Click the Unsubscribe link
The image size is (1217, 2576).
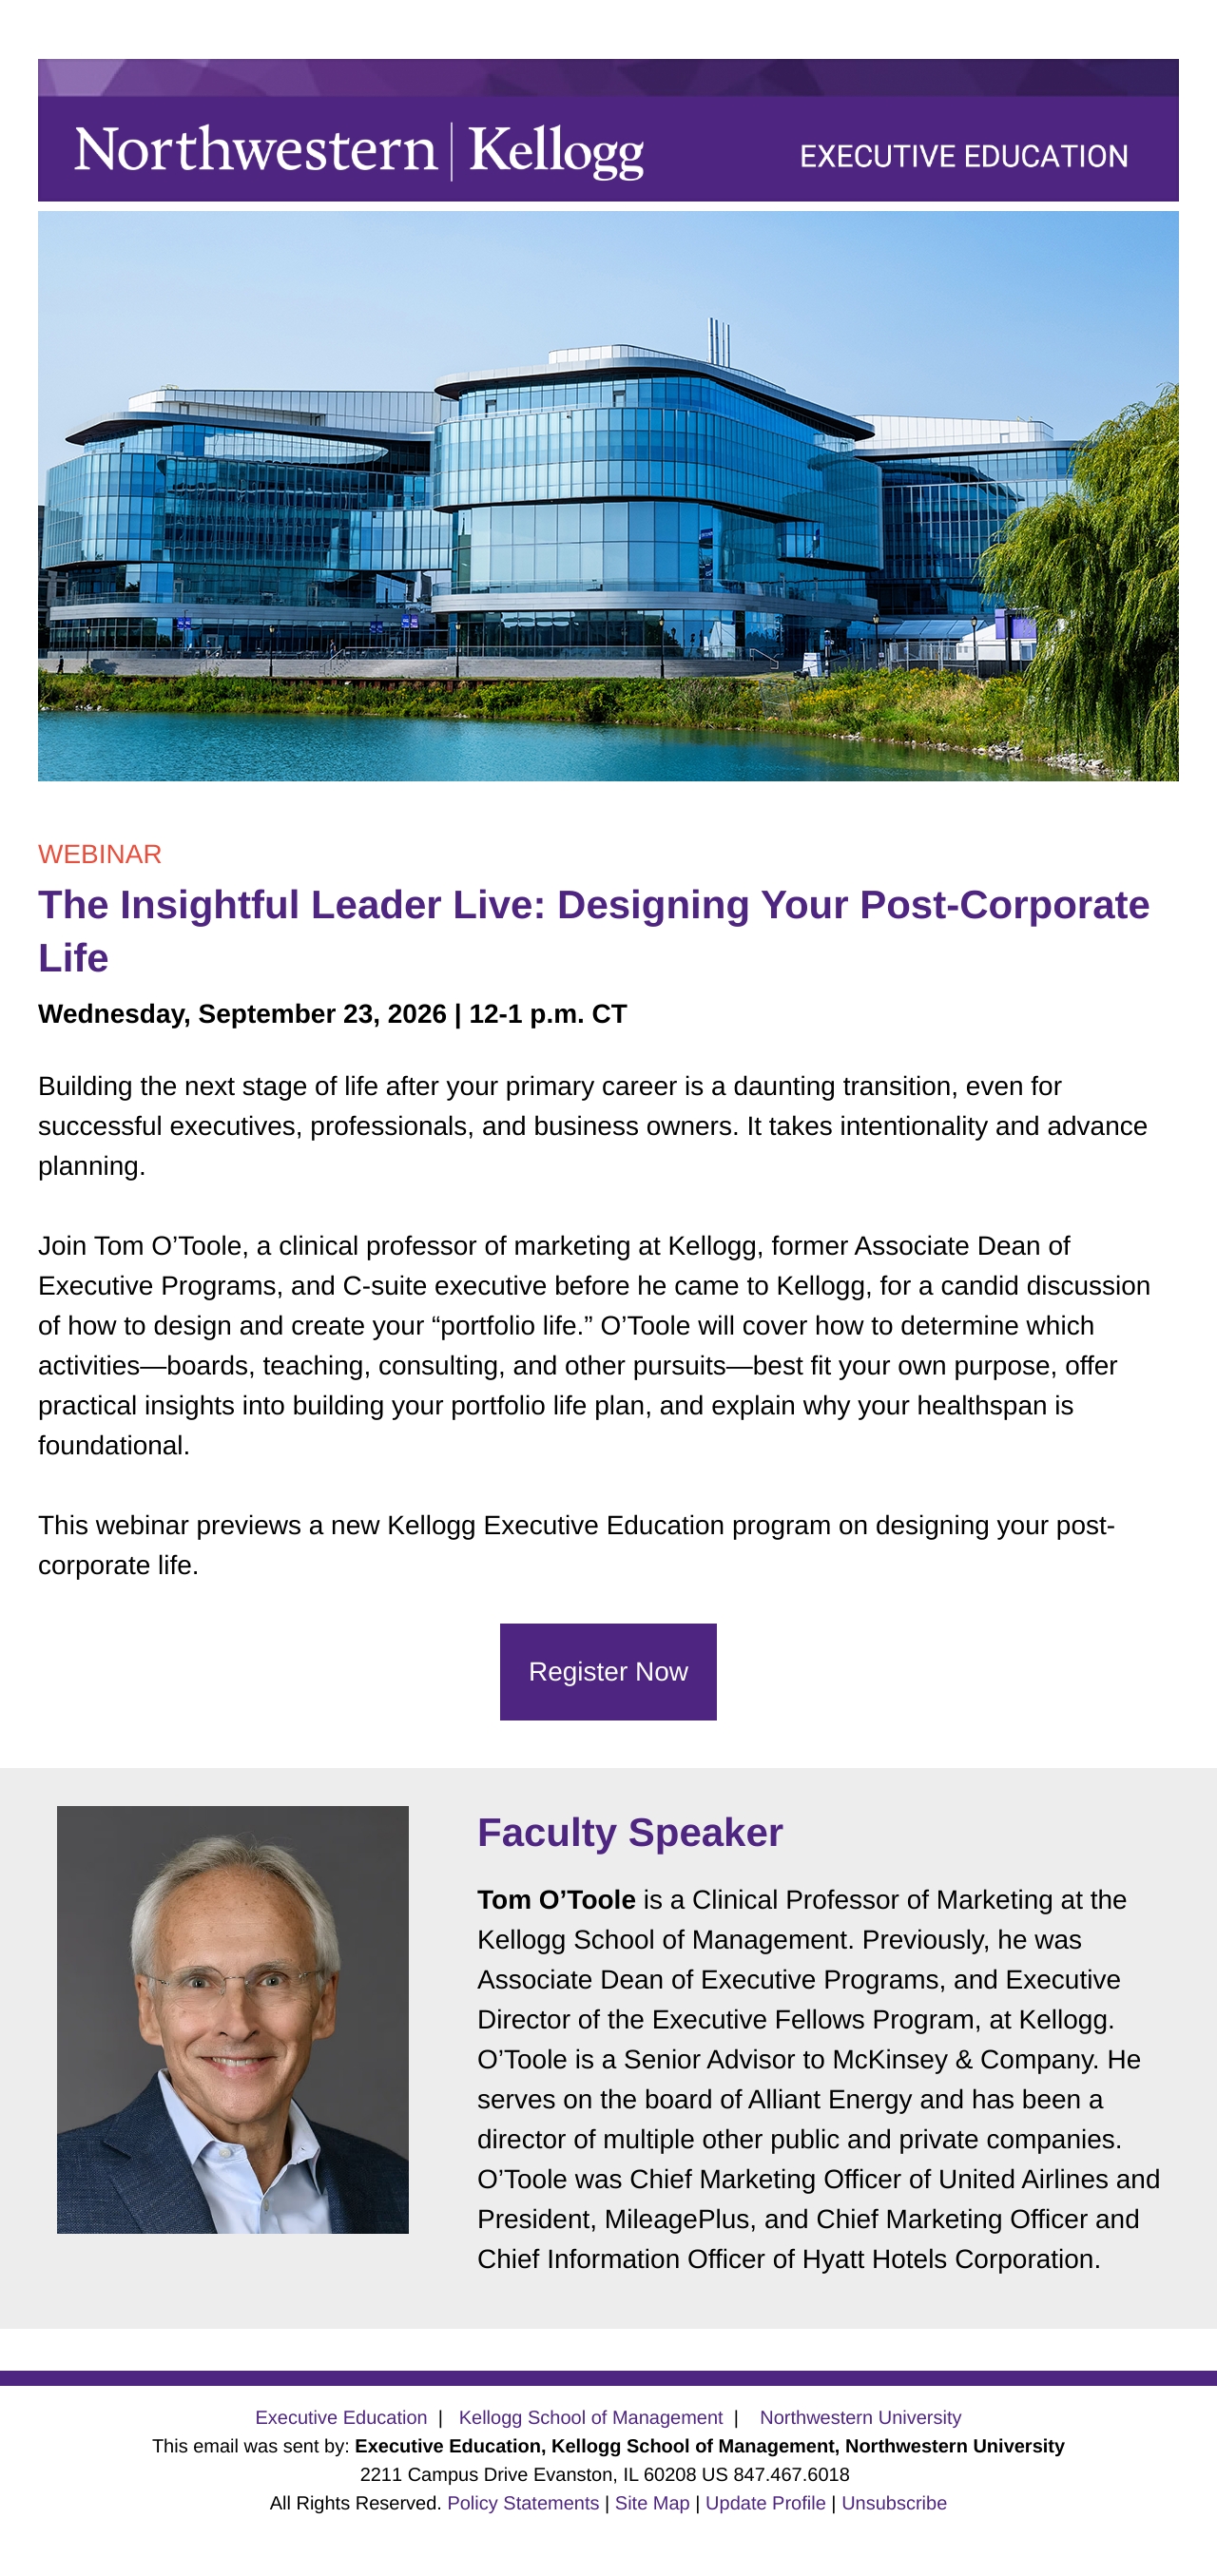click(894, 2503)
